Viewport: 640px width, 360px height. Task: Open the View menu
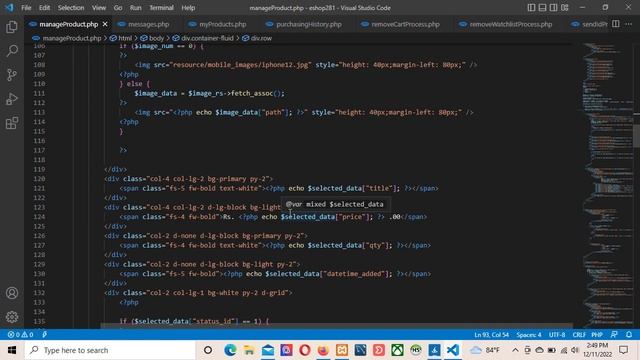pos(99,8)
